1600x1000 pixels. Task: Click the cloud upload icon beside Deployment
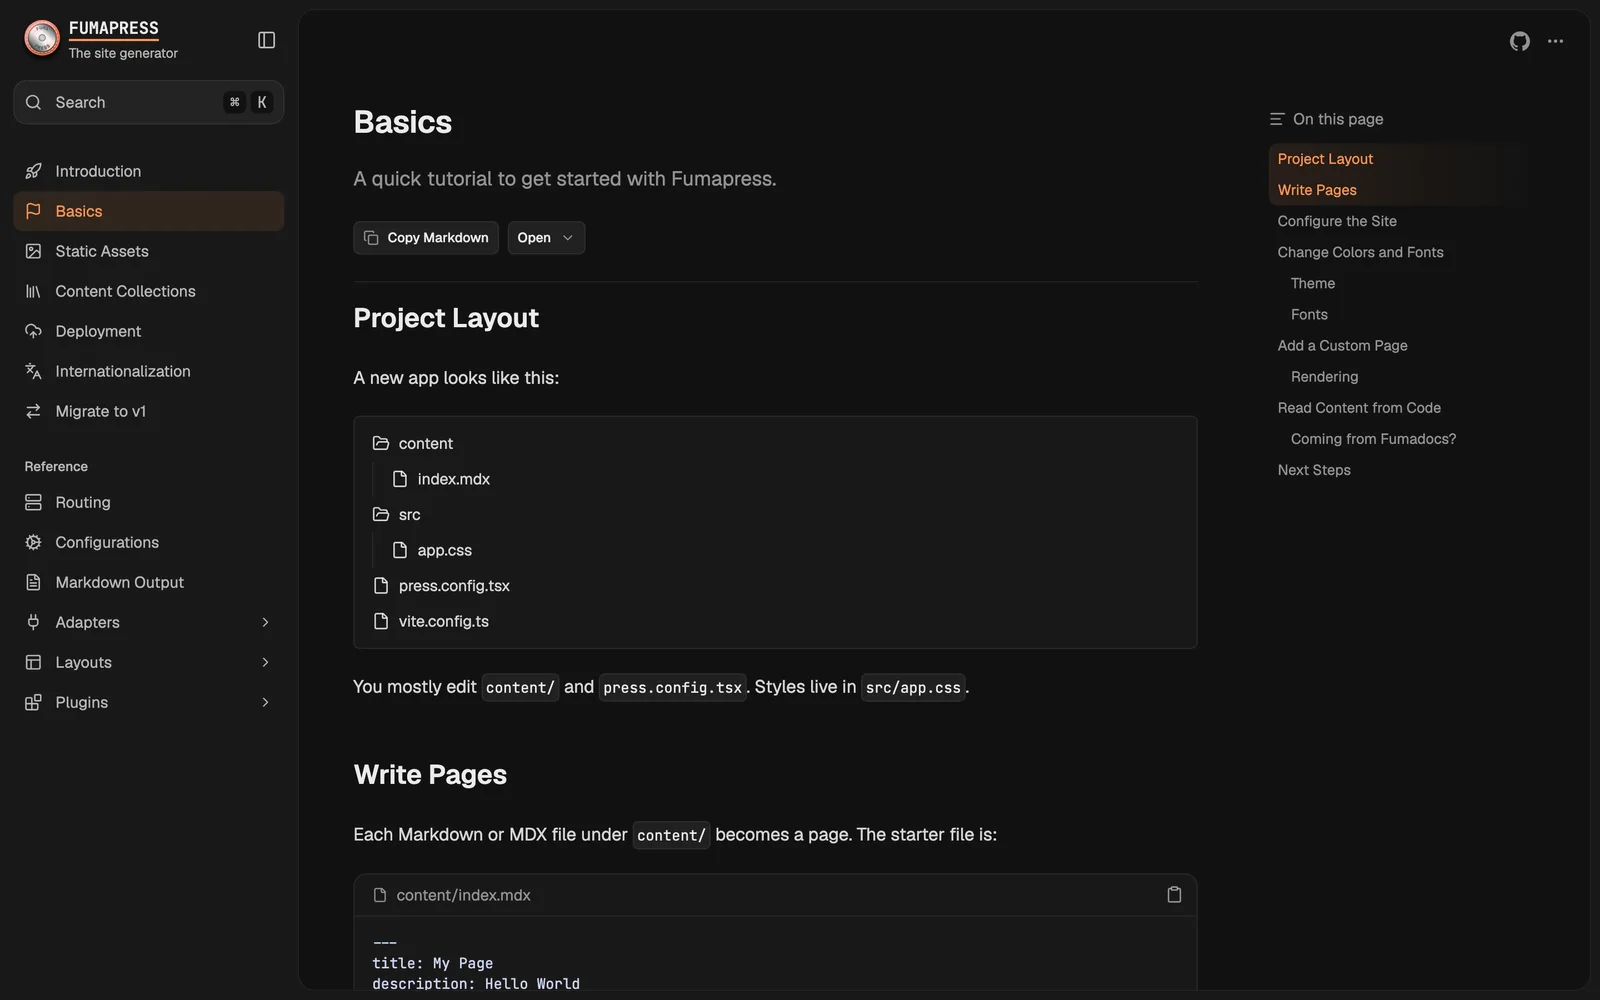[33, 331]
